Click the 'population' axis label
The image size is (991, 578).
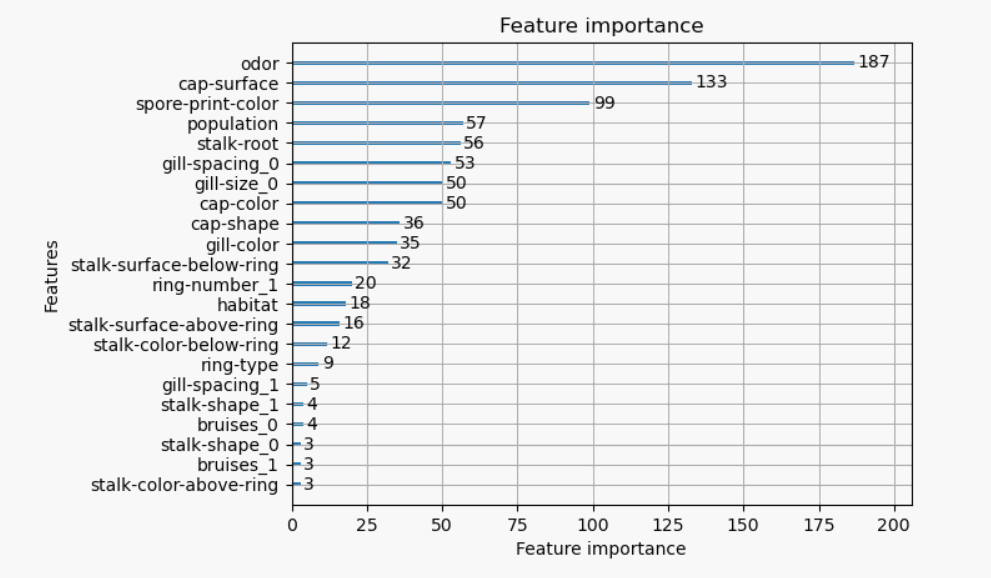click(233, 124)
